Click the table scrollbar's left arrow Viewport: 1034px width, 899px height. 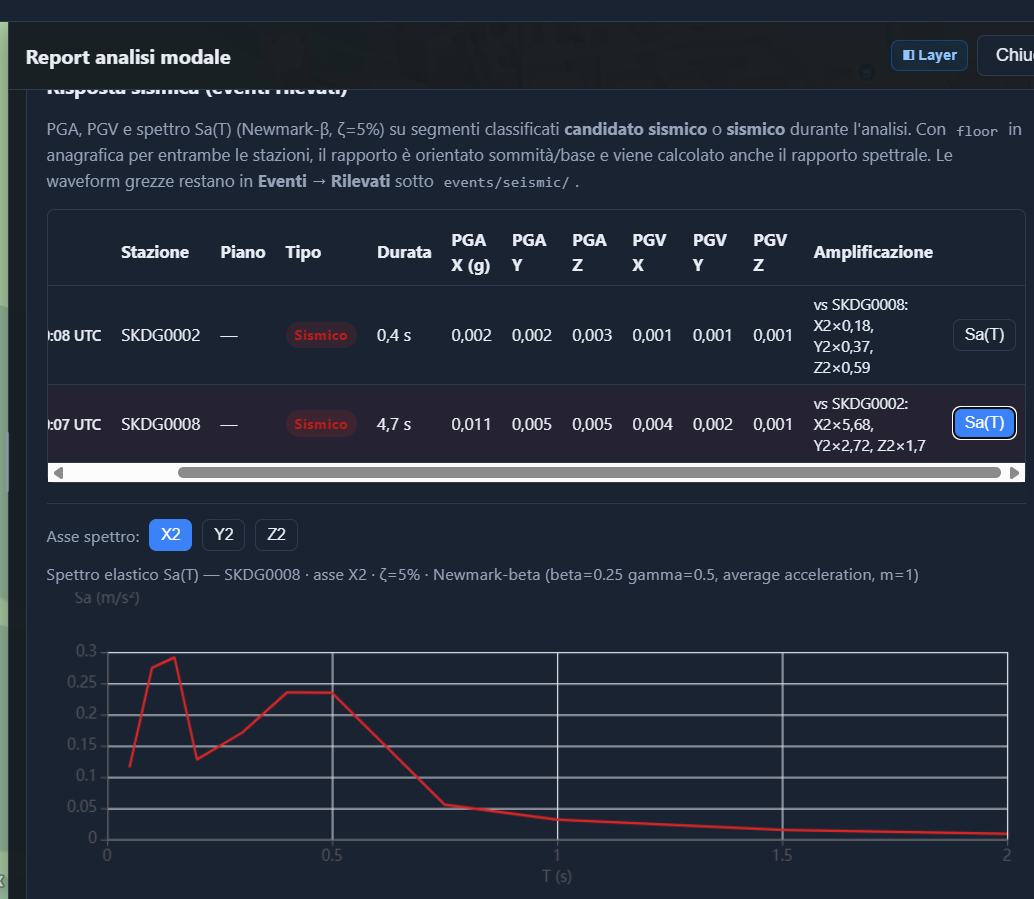(x=58, y=473)
